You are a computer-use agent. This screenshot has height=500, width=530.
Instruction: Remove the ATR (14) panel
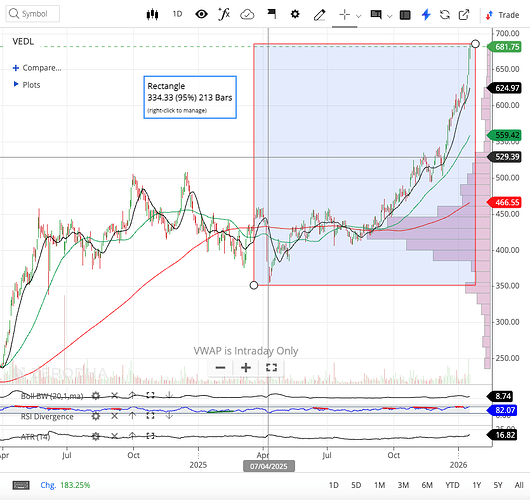[115, 436]
